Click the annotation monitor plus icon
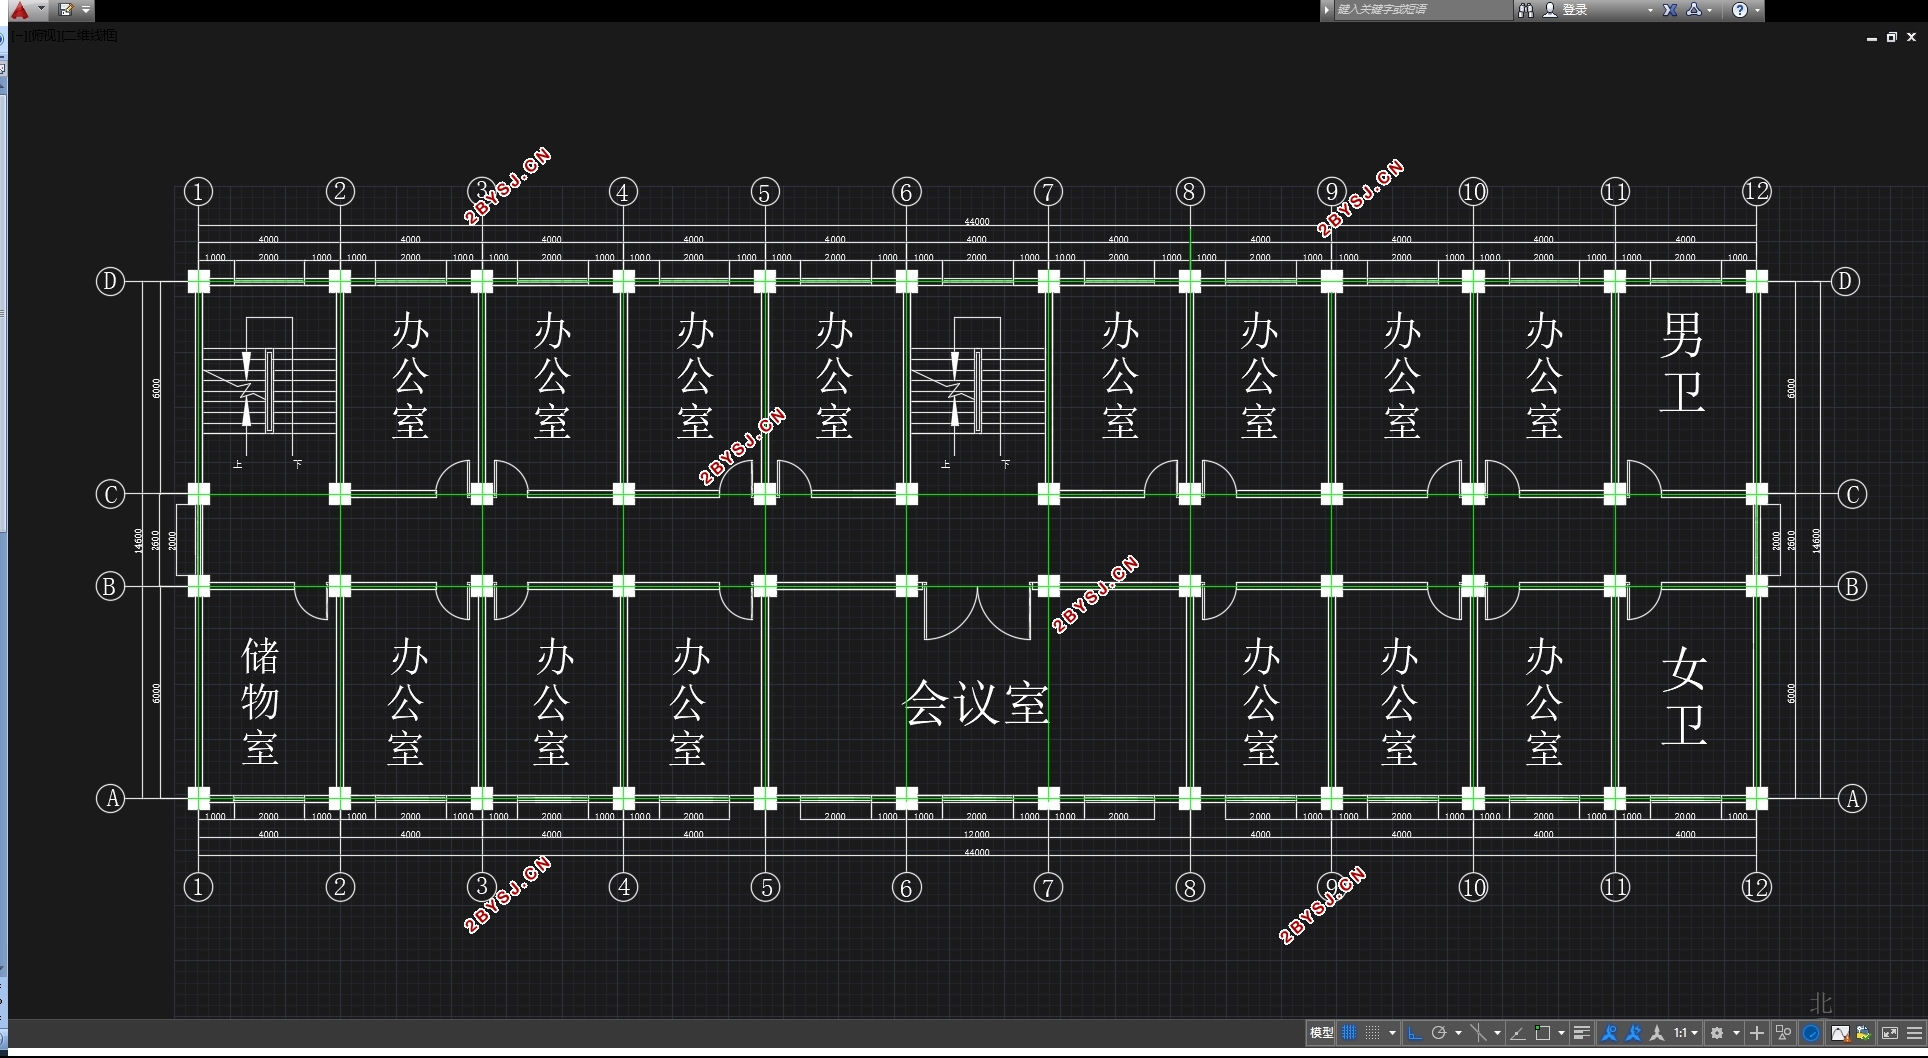Viewport: 1928px width, 1058px height. coord(1757,1033)
